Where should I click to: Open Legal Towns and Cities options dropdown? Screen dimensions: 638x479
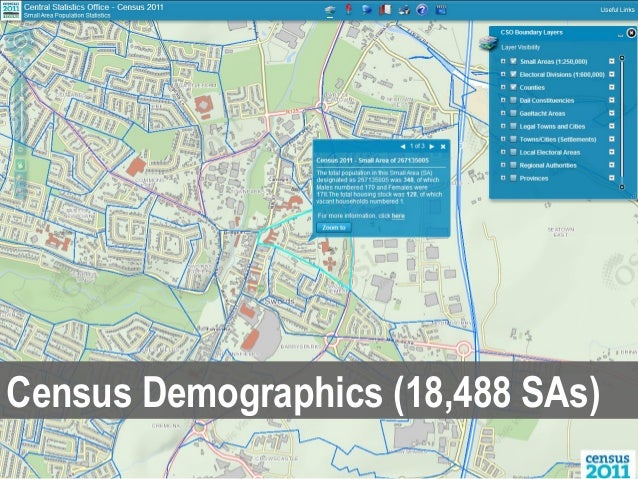(x=612, y=126)
